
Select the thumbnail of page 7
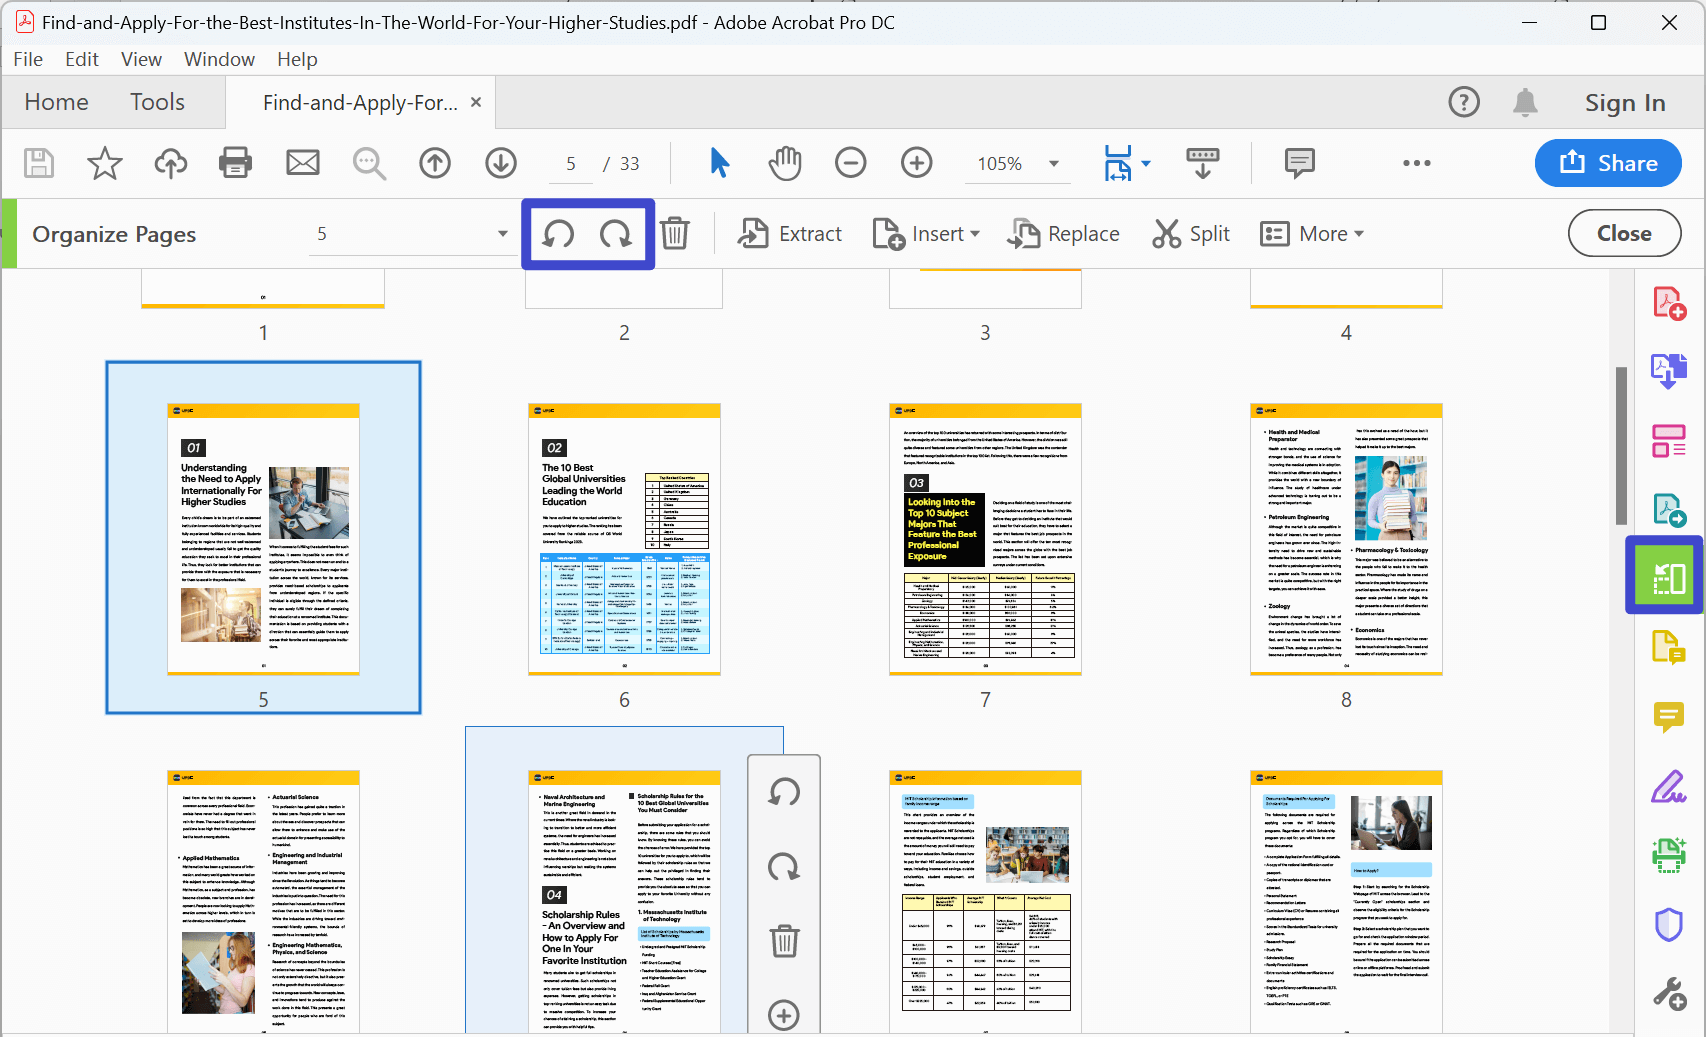985,540
